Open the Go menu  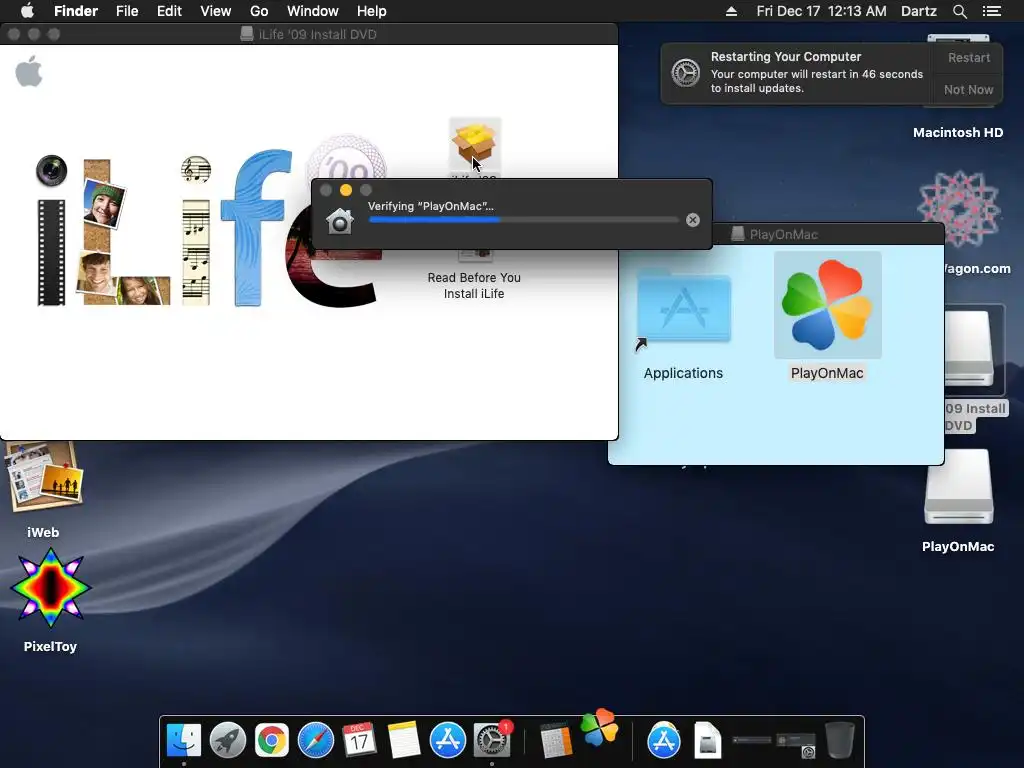coord(259,11)
